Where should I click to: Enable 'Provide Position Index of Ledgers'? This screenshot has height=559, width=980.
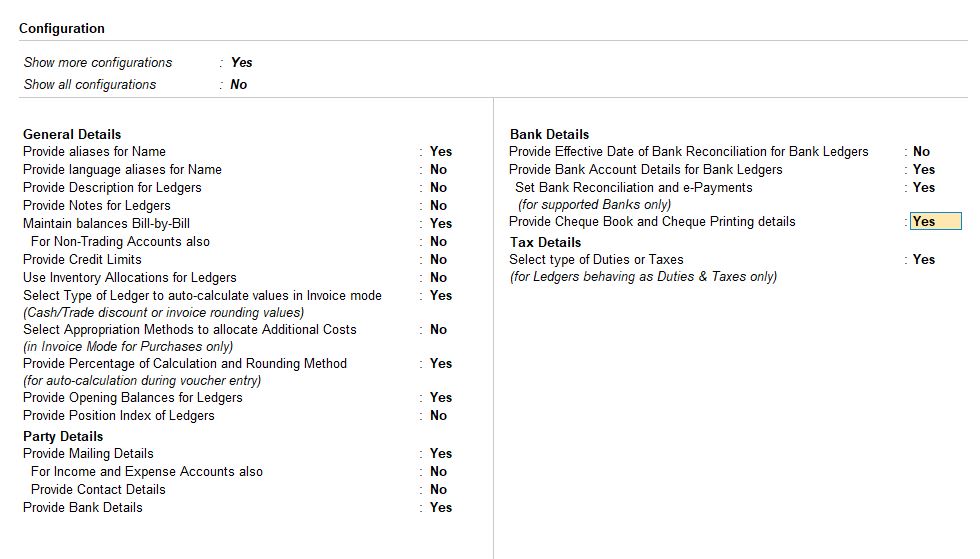coord(438,415)
